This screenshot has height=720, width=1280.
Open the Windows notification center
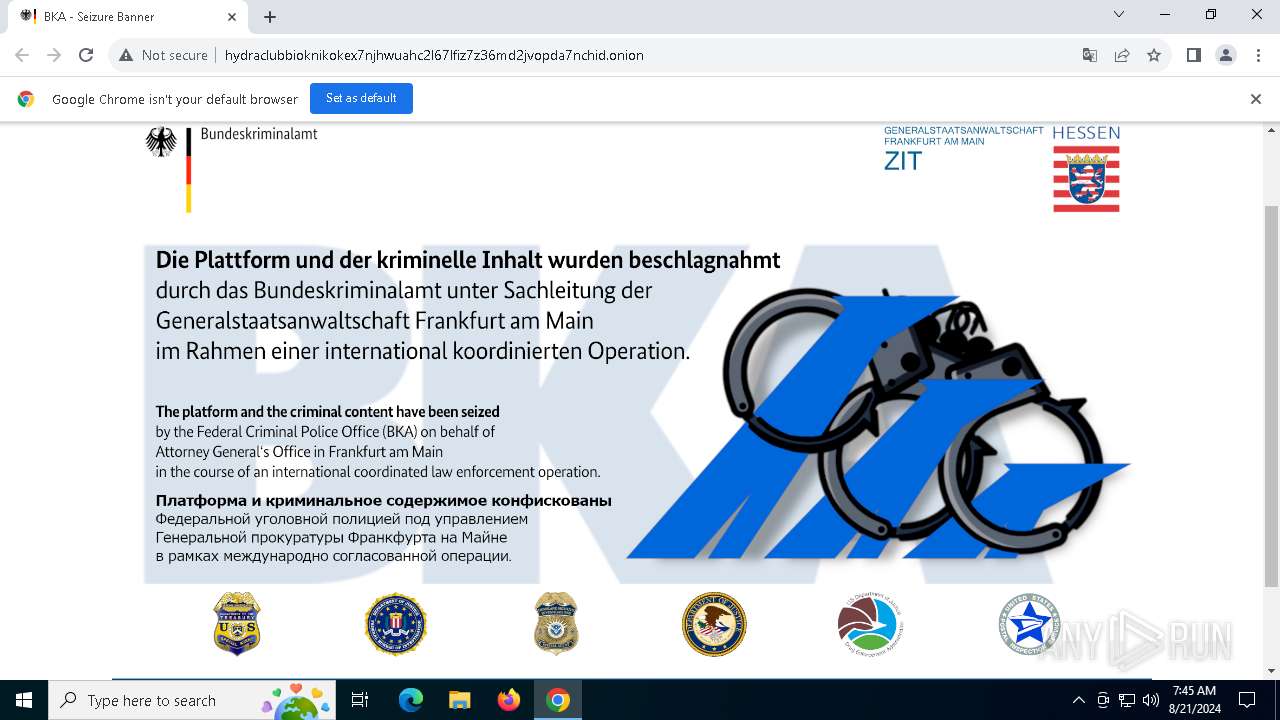click(x=1247, y=700)
